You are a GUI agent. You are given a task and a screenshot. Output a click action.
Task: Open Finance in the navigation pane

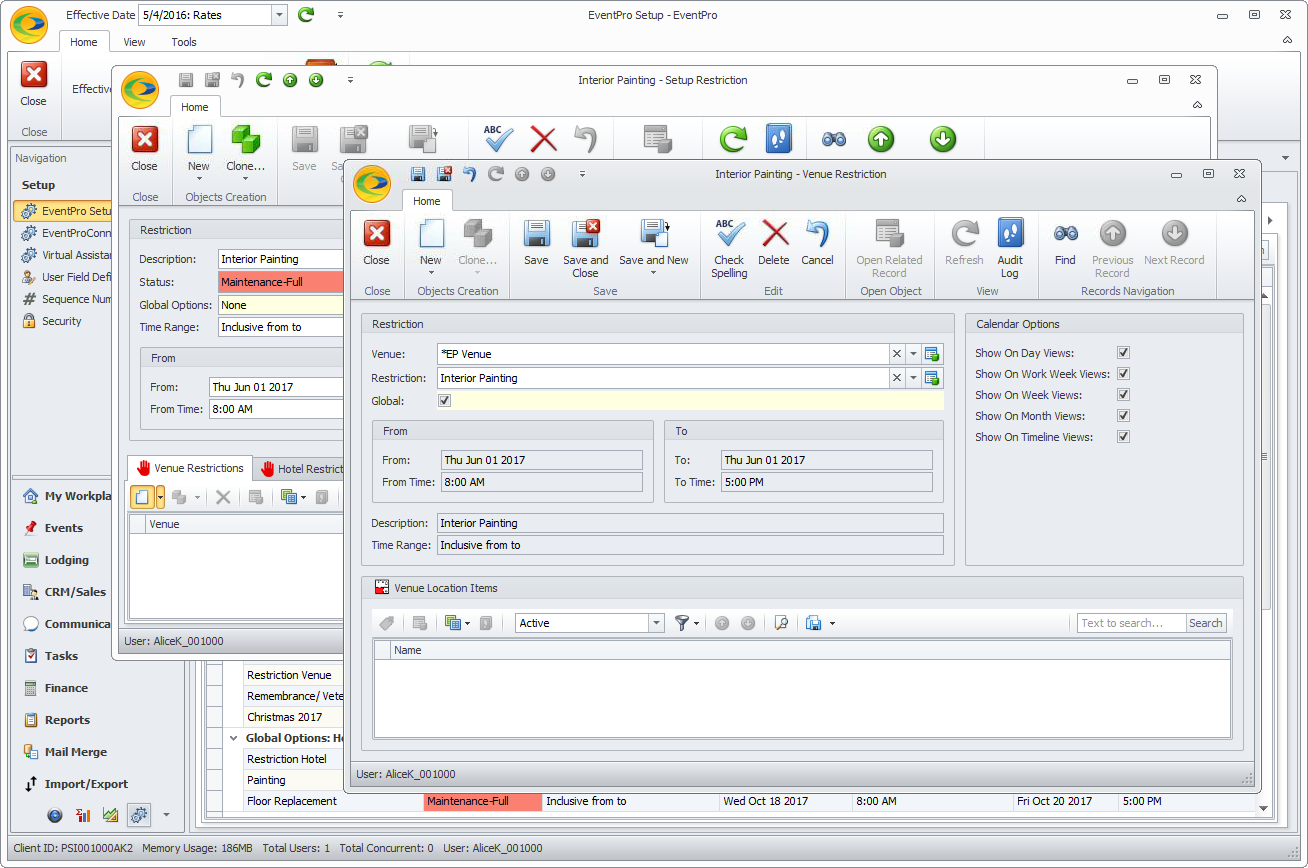[66, 688]
